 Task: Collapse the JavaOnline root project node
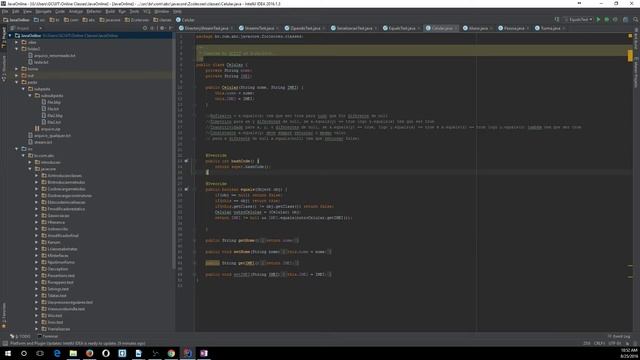[10, 36]
